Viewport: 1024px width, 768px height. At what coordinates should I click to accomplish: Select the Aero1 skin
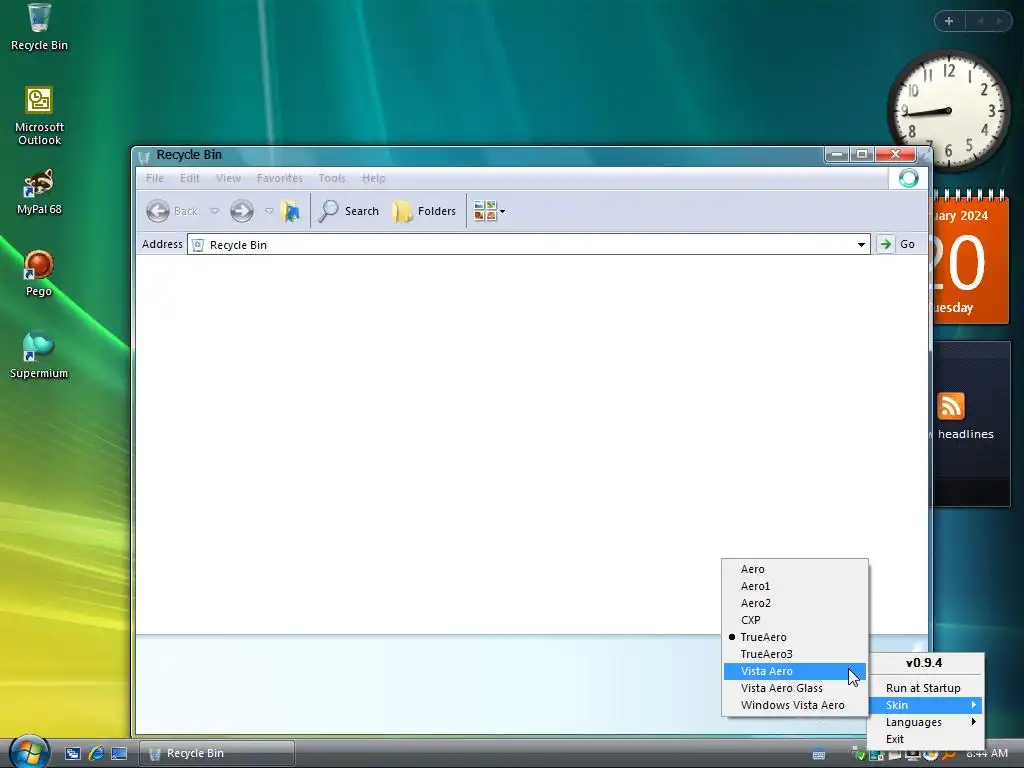click(795, 586)
